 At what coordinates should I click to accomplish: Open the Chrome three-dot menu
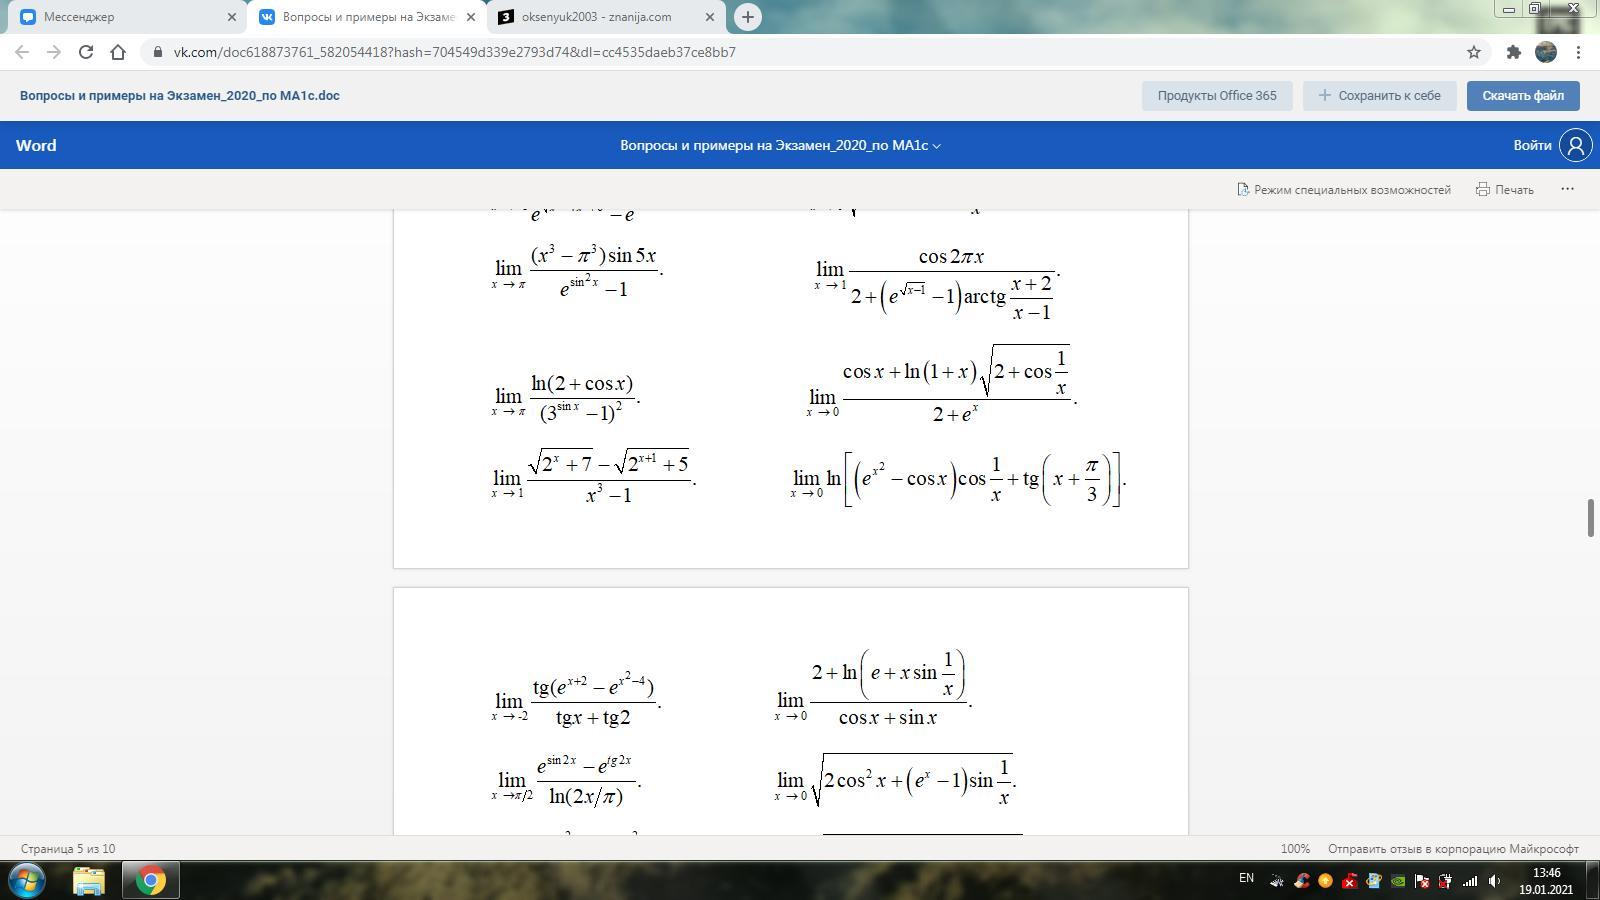pyautogui.click(x=1578, y=52)
